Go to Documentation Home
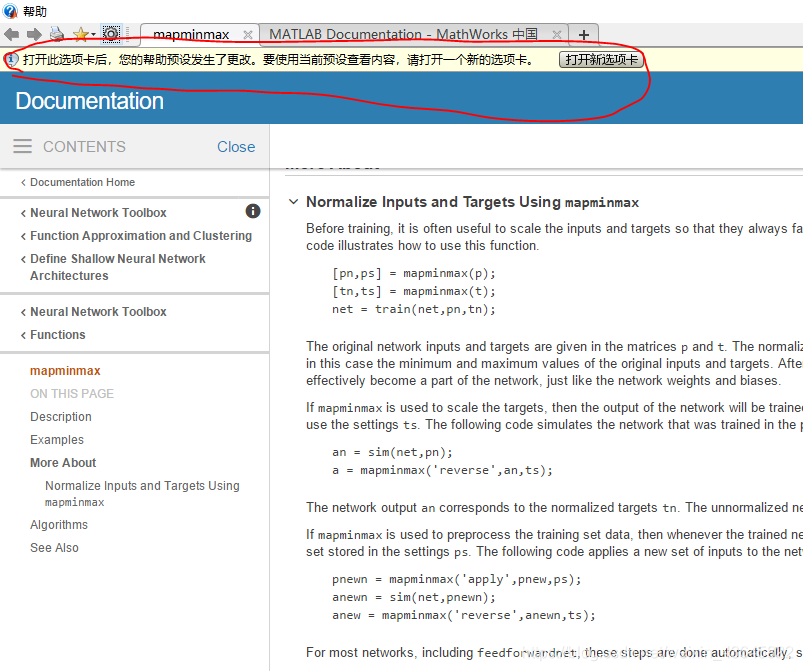The height and width of the screenshot is (671, 803). [x=82, y=182]
